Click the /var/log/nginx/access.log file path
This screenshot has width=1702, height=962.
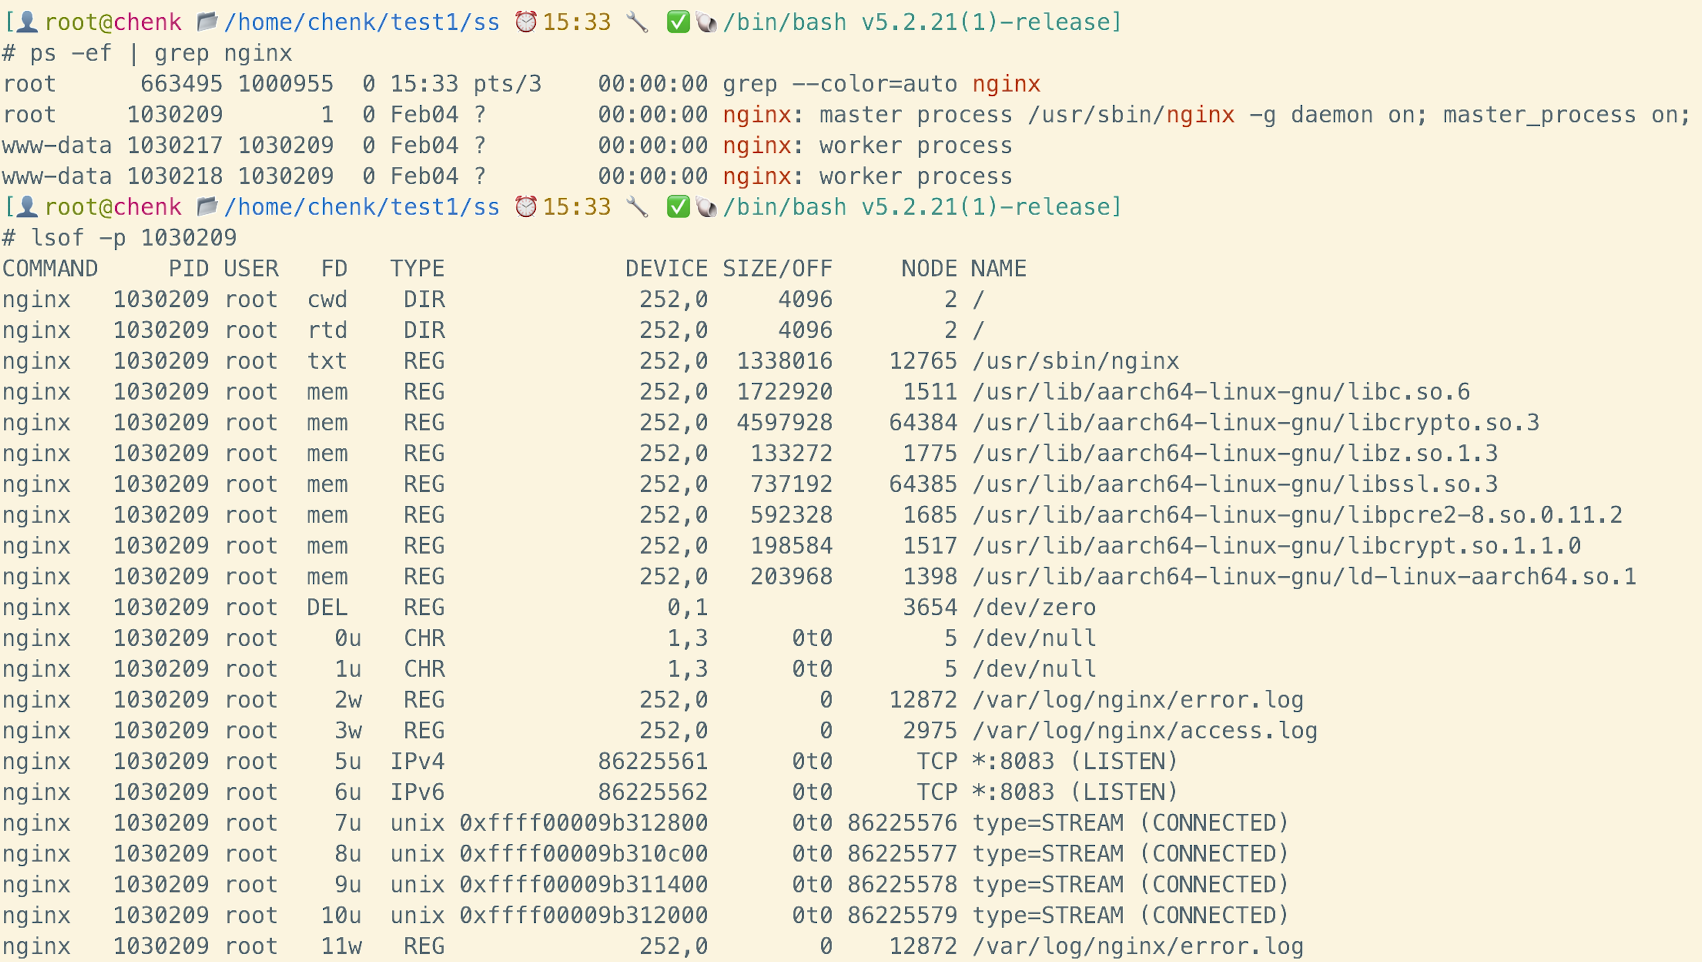(1144, 731)
